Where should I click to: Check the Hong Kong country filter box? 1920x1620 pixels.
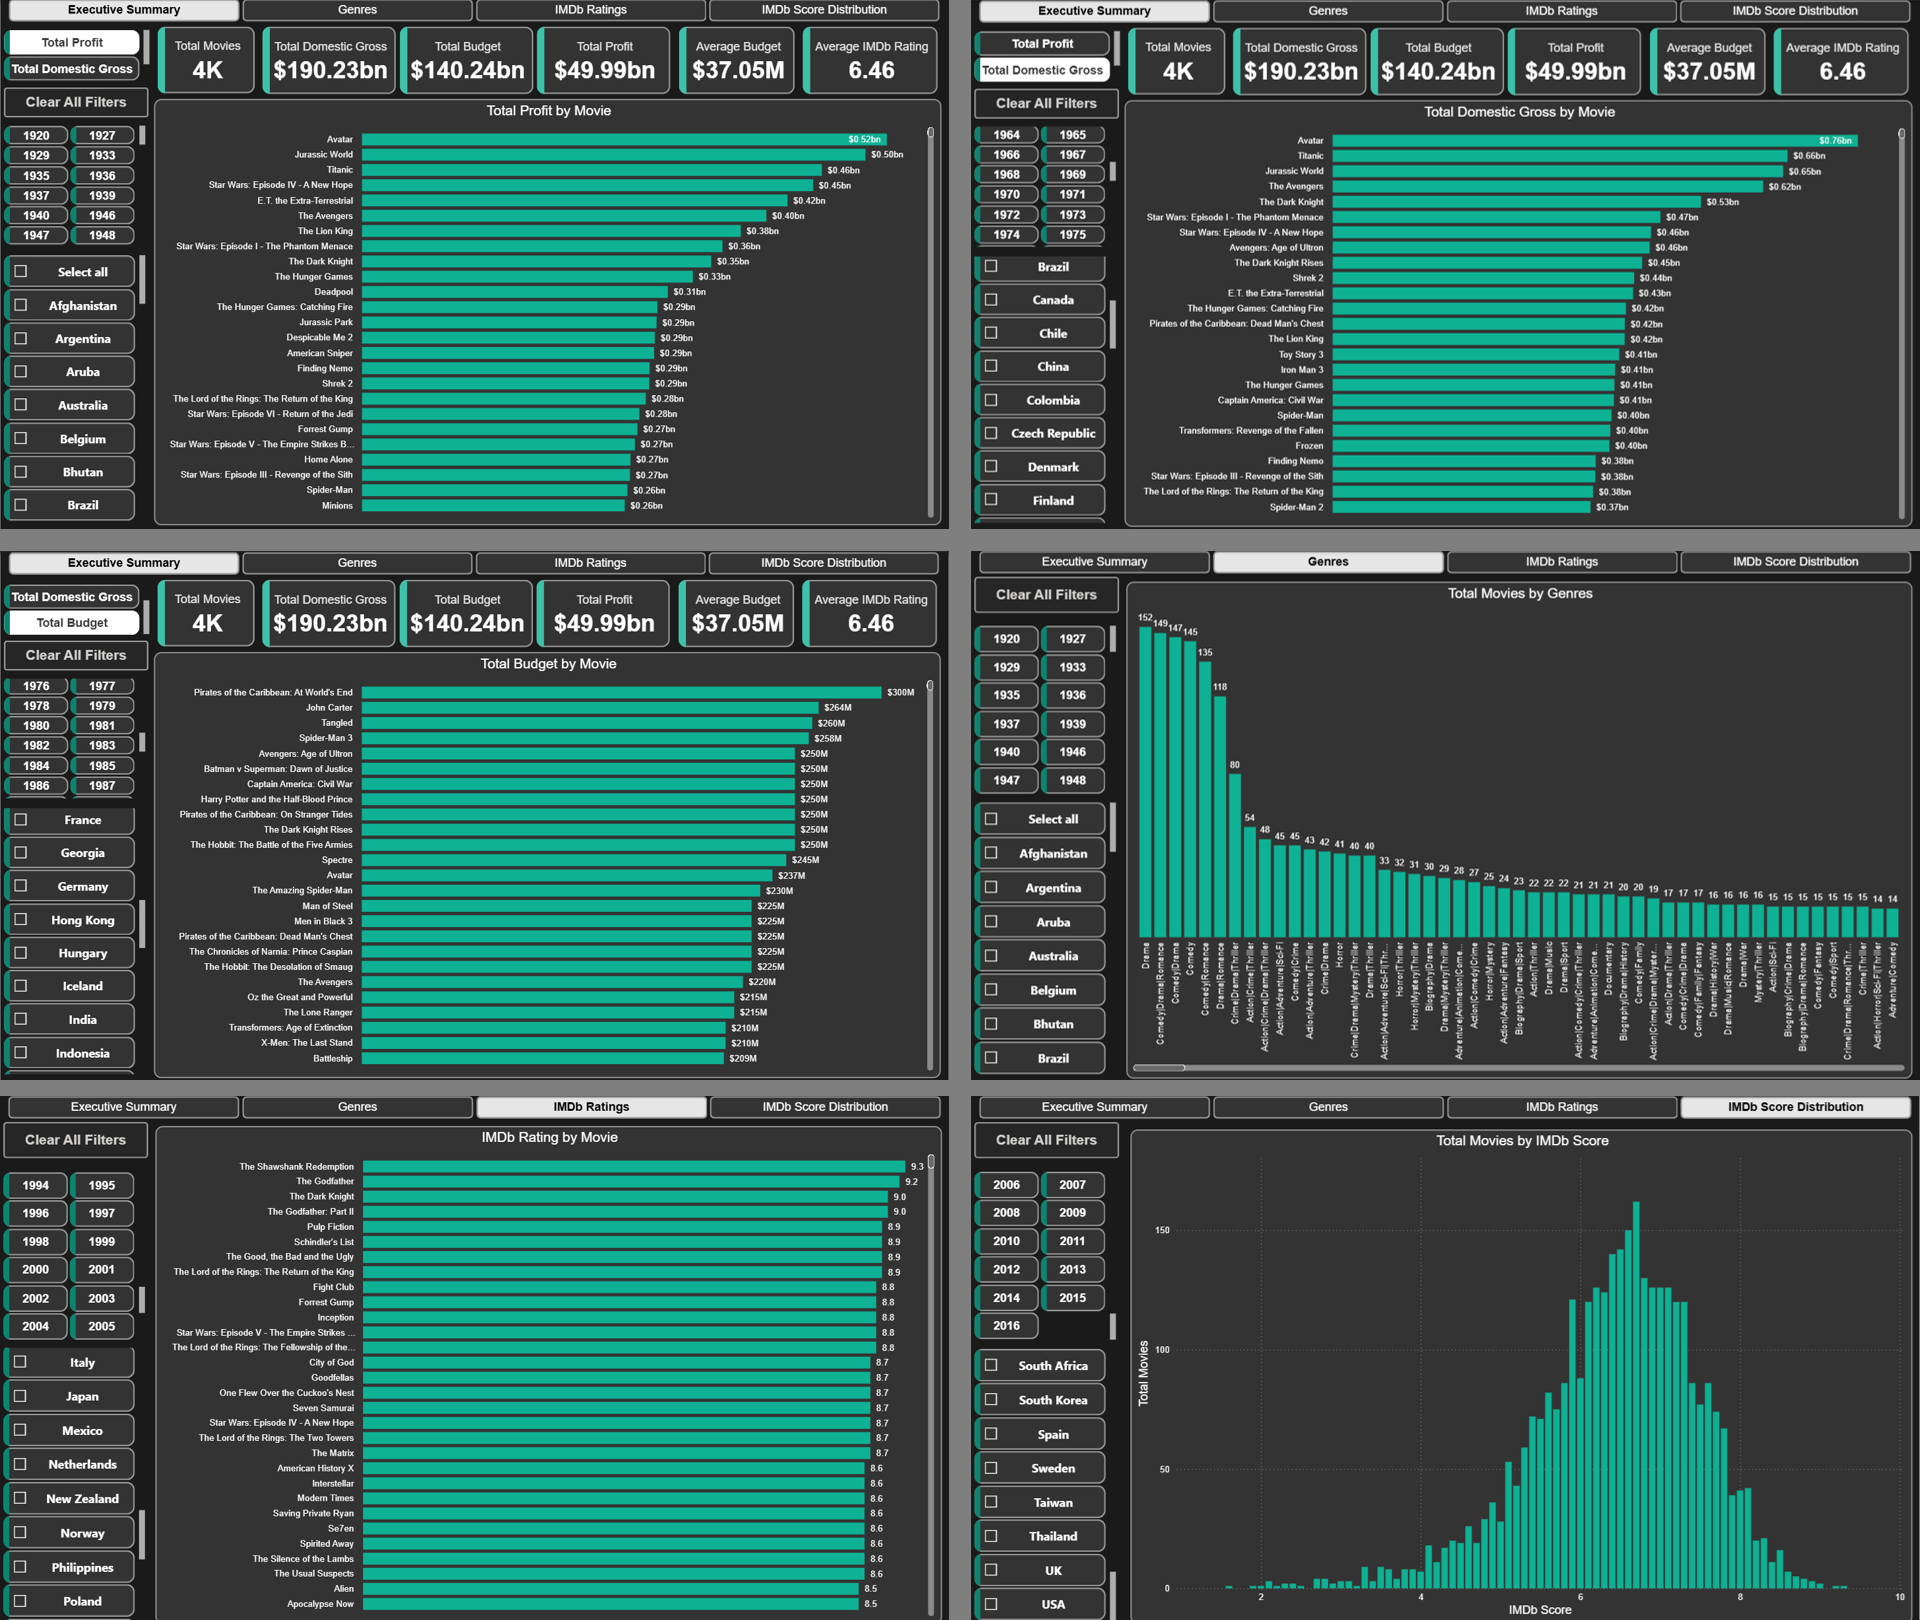(x=21, y=919)
